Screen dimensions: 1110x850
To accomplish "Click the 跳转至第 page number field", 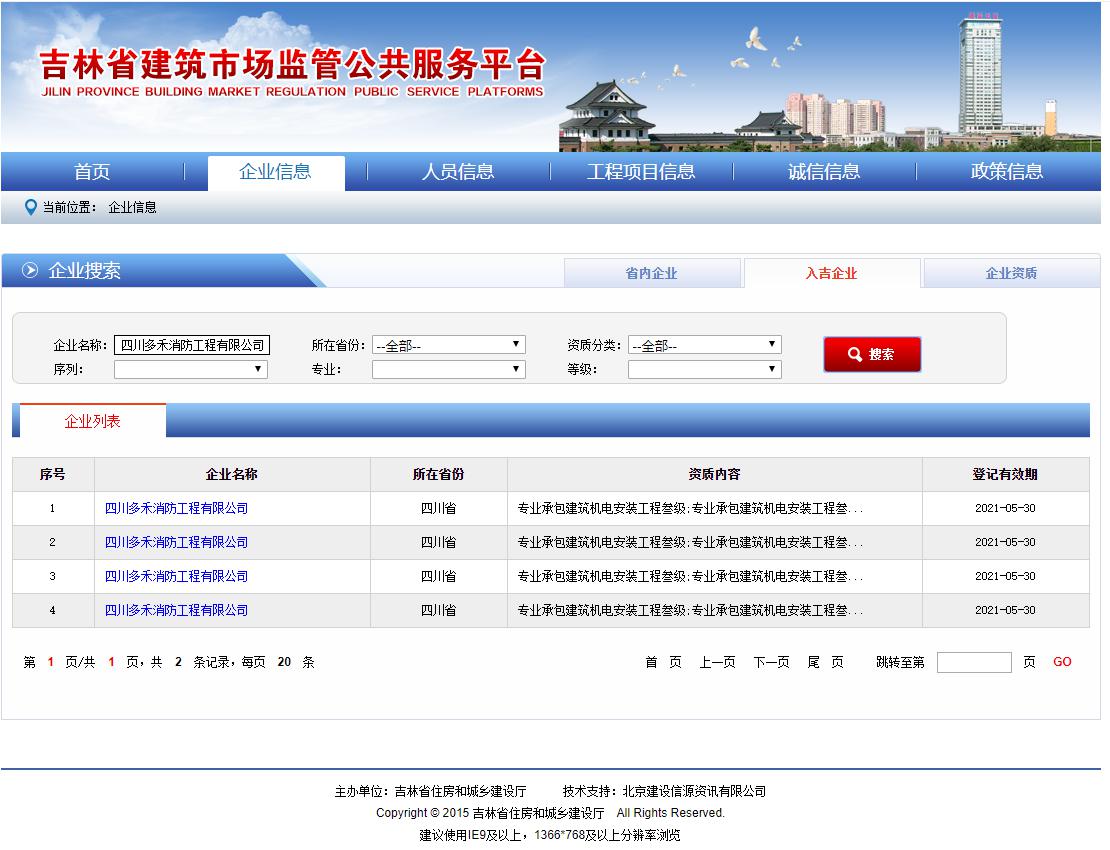I will point(974,662).
